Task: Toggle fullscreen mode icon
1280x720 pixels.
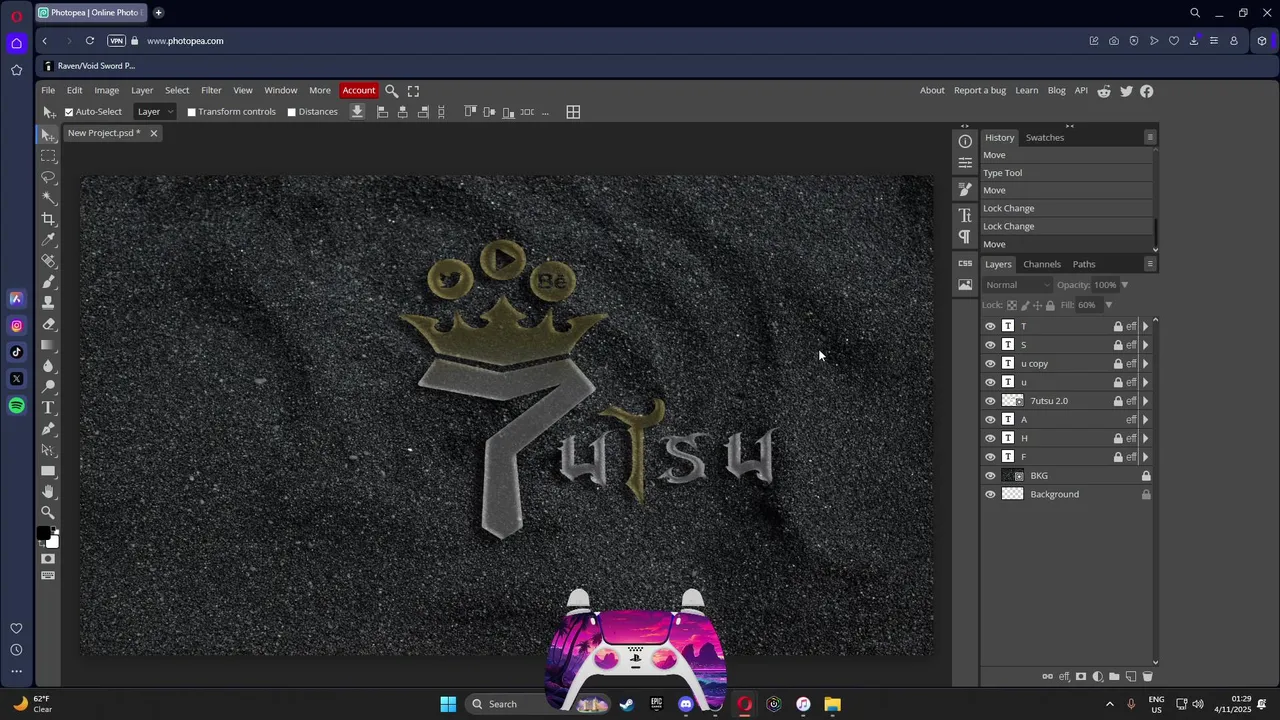Action: click(x=413, y=91)
